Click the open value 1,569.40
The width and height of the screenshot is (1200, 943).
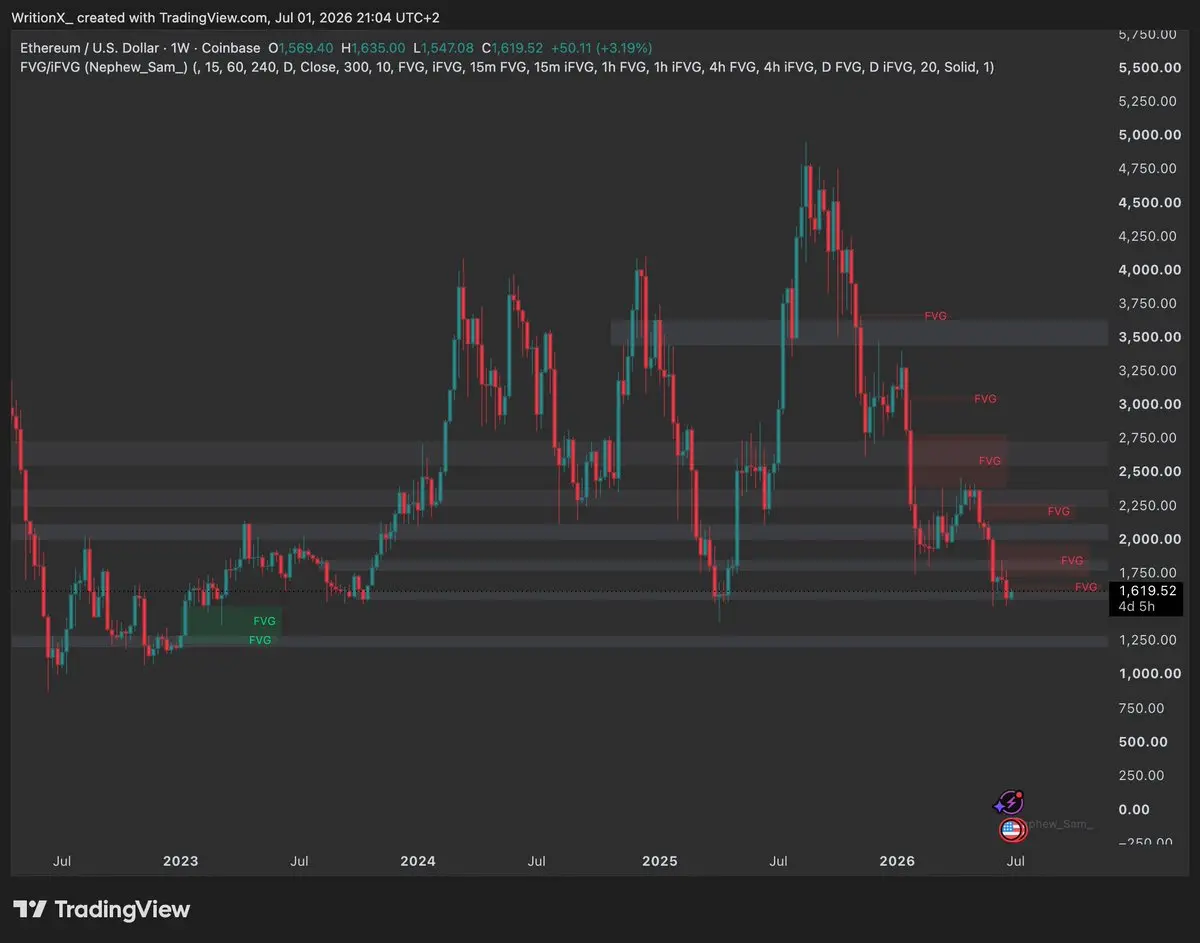[305, 47]
